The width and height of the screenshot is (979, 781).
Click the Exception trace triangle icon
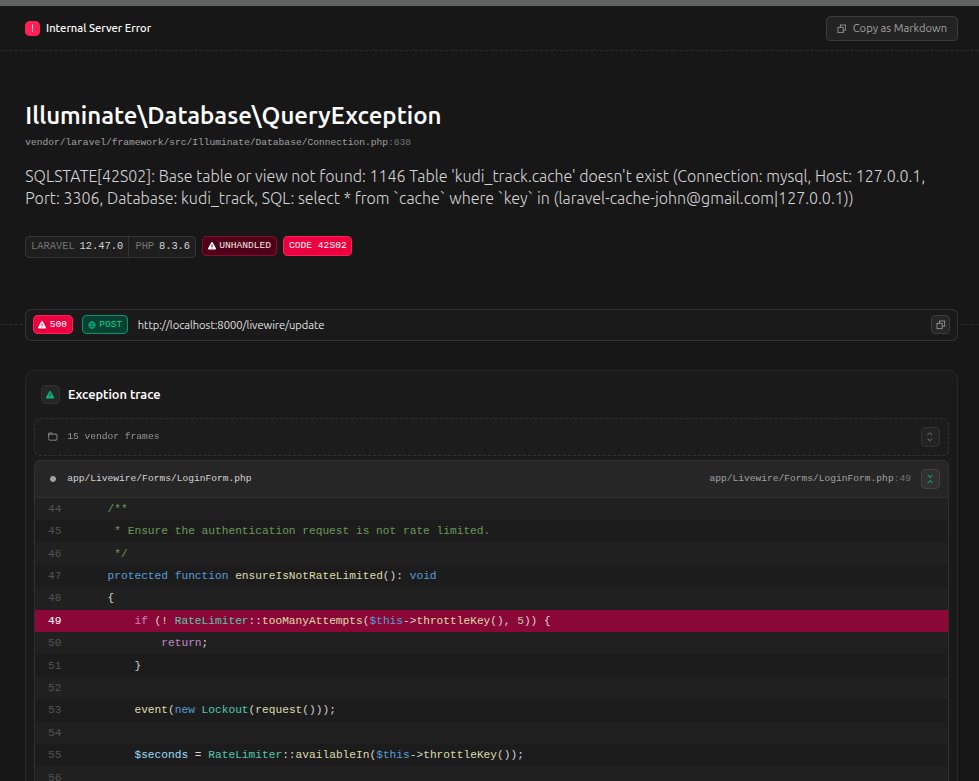click(50, 395)
